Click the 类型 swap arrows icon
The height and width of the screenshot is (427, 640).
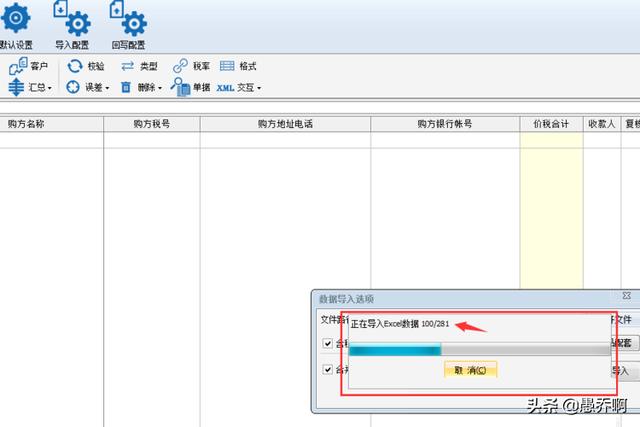pos(127,66)
